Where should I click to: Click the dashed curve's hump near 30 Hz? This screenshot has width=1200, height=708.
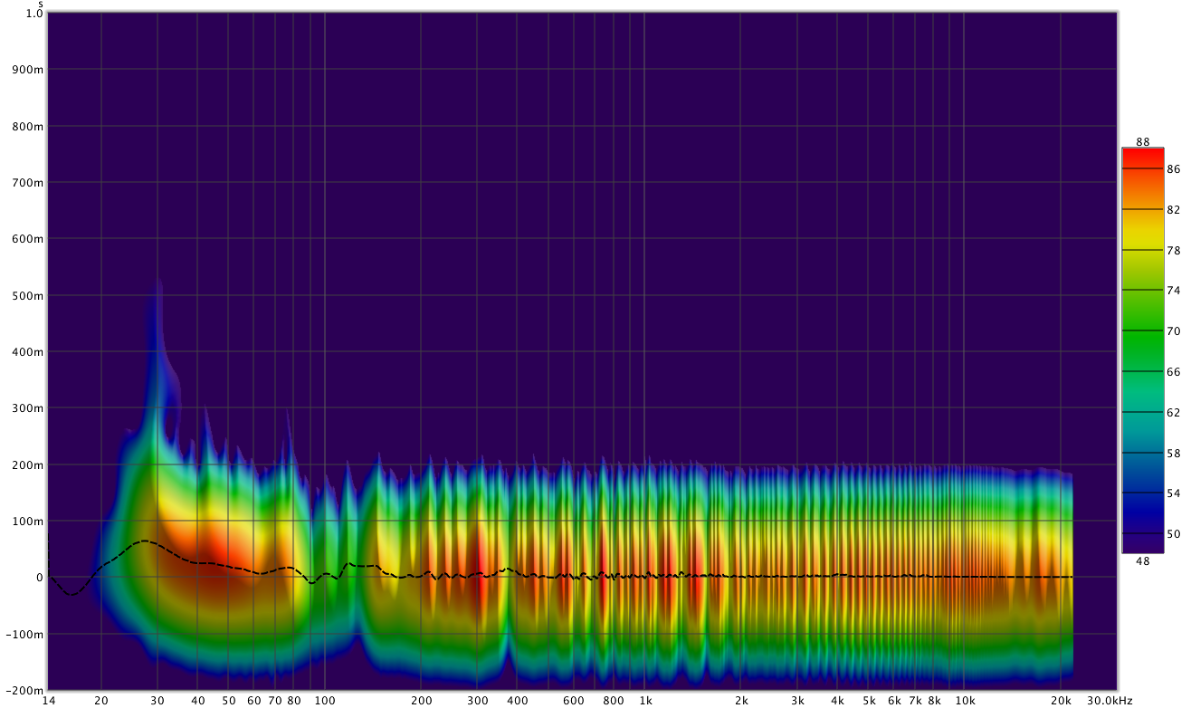coord(145,541)
